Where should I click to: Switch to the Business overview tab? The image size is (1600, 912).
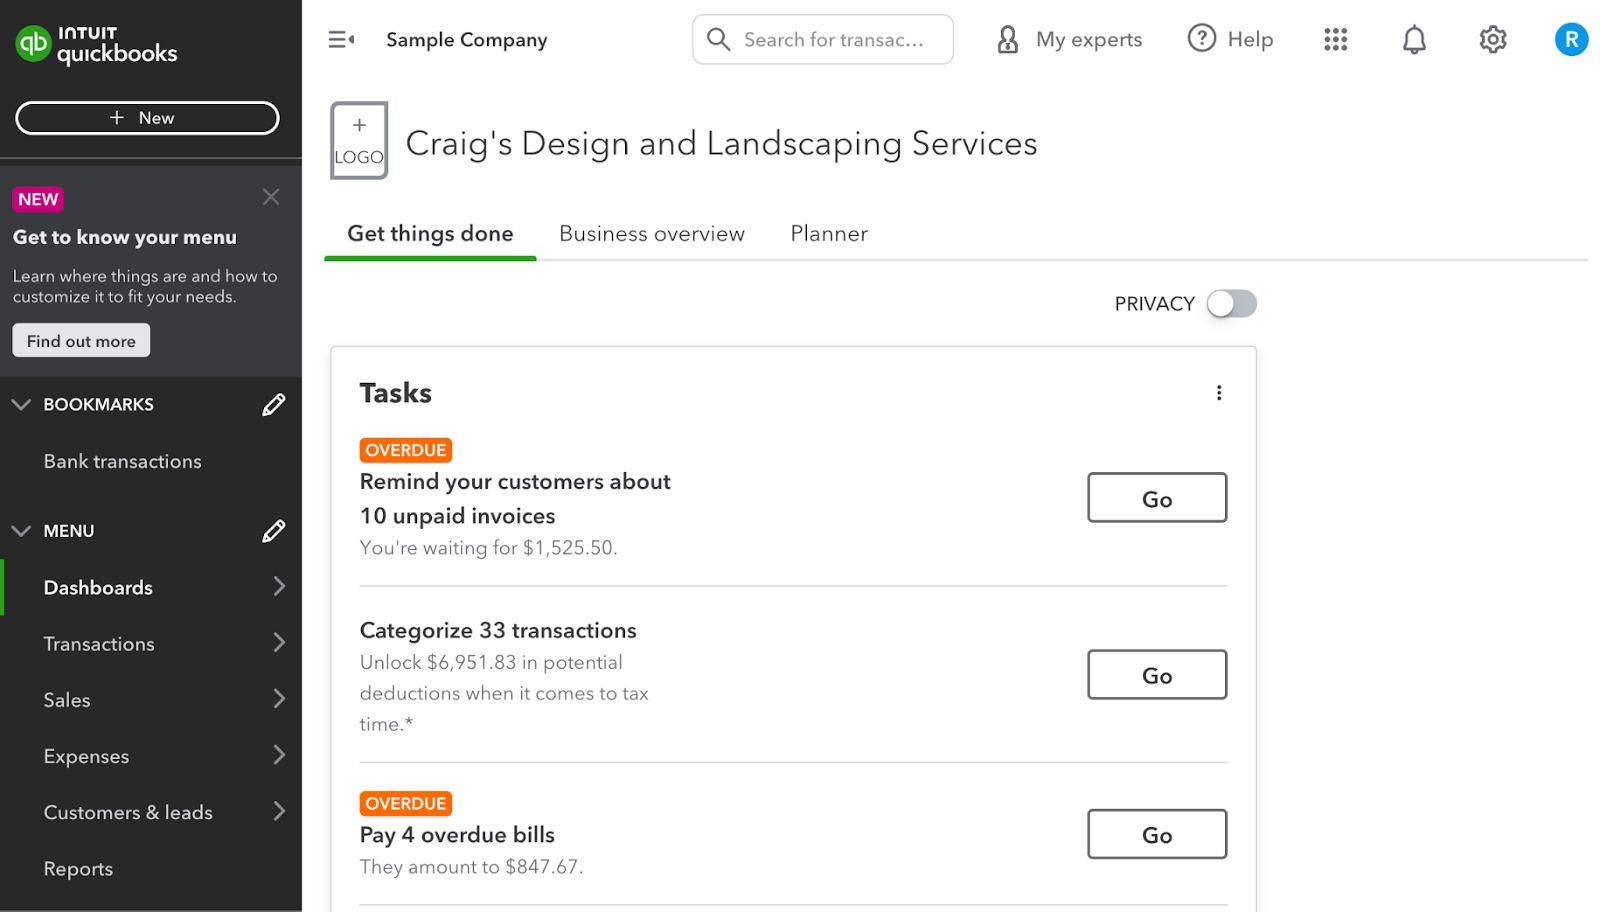pos(652,233)
